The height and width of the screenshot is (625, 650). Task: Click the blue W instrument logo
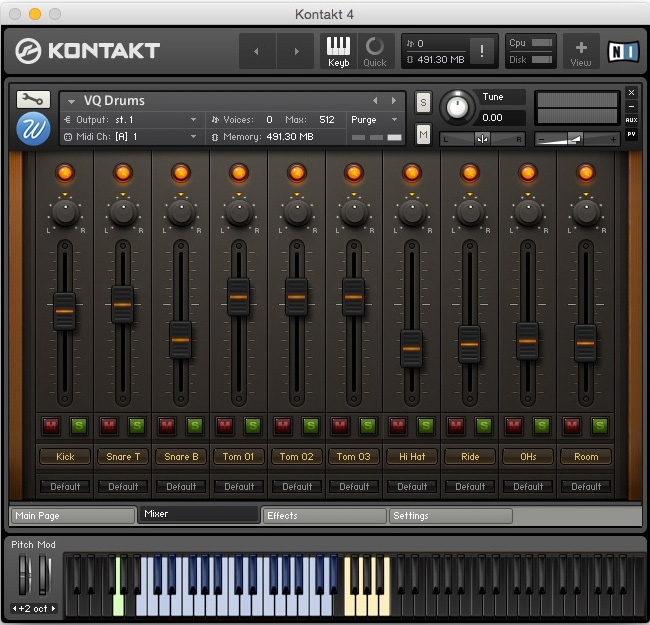point(33,129)
